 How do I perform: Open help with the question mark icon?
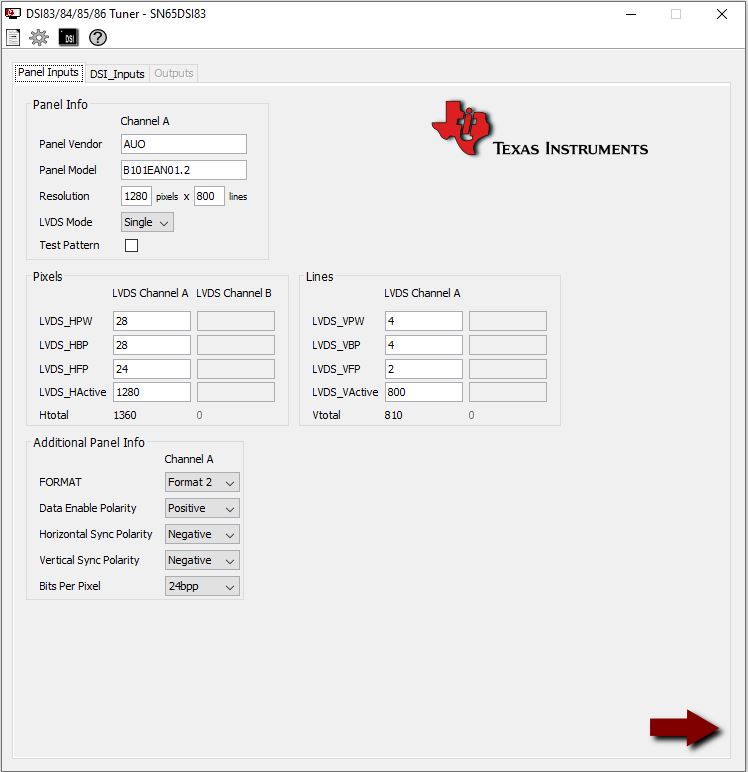[x=98, y=37]
